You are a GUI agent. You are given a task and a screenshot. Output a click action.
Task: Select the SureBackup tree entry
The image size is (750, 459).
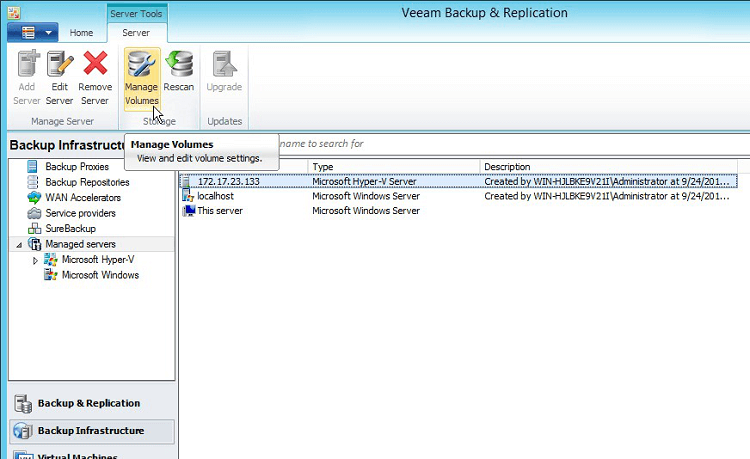[x=70, y=229]
